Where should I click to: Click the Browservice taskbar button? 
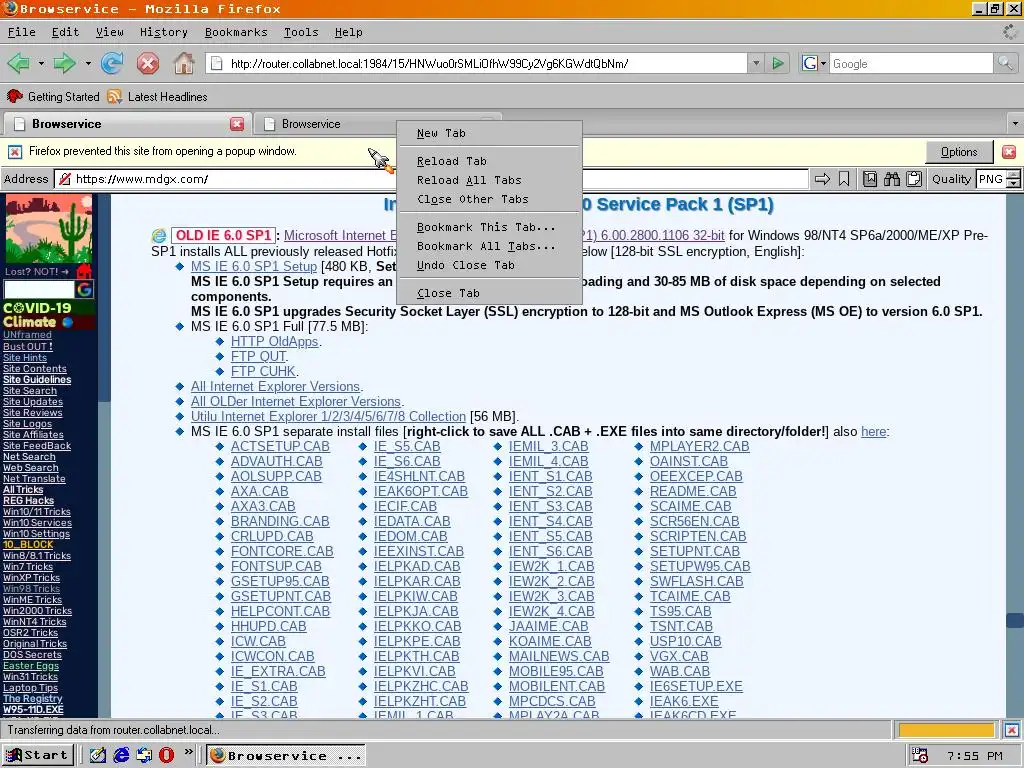click(286, 755)
